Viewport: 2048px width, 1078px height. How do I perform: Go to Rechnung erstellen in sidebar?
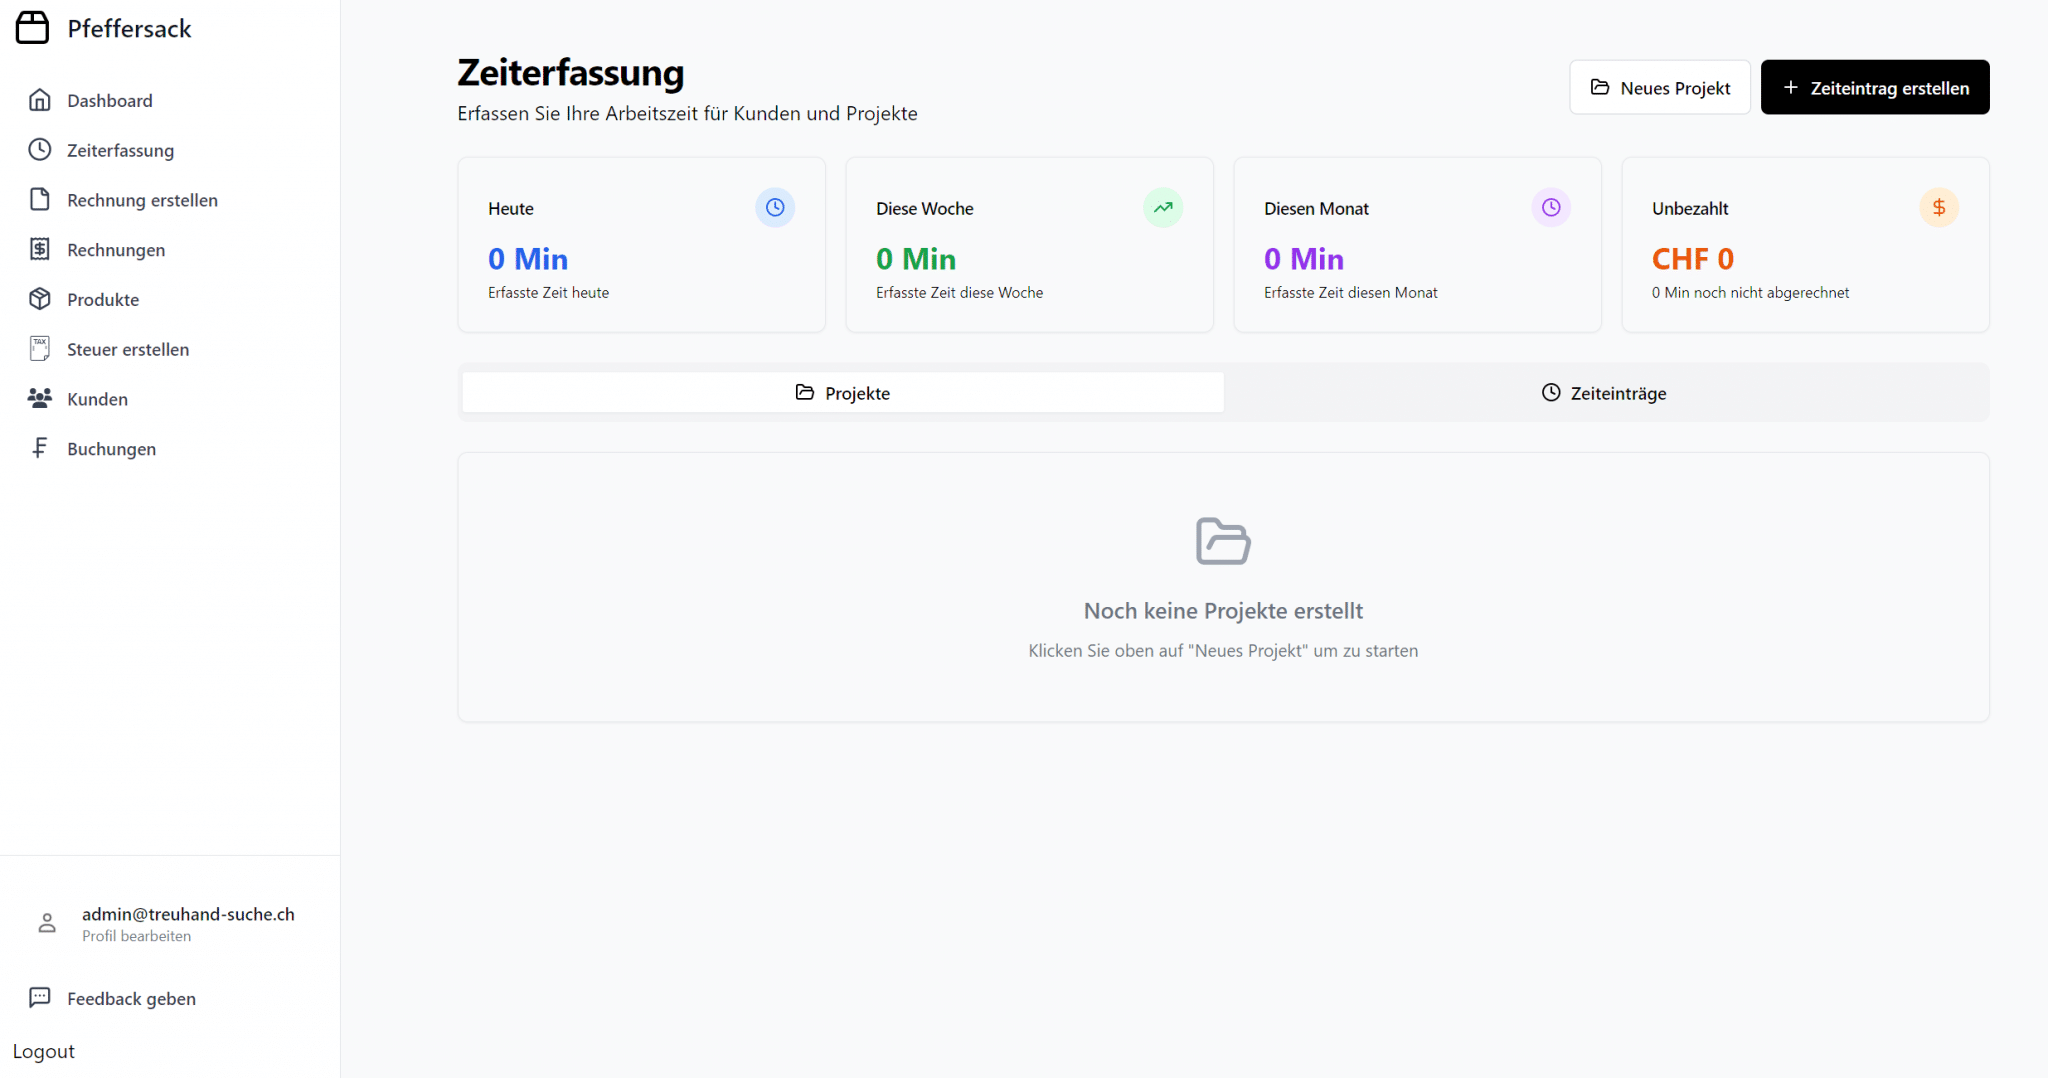[x=142, y=200]
